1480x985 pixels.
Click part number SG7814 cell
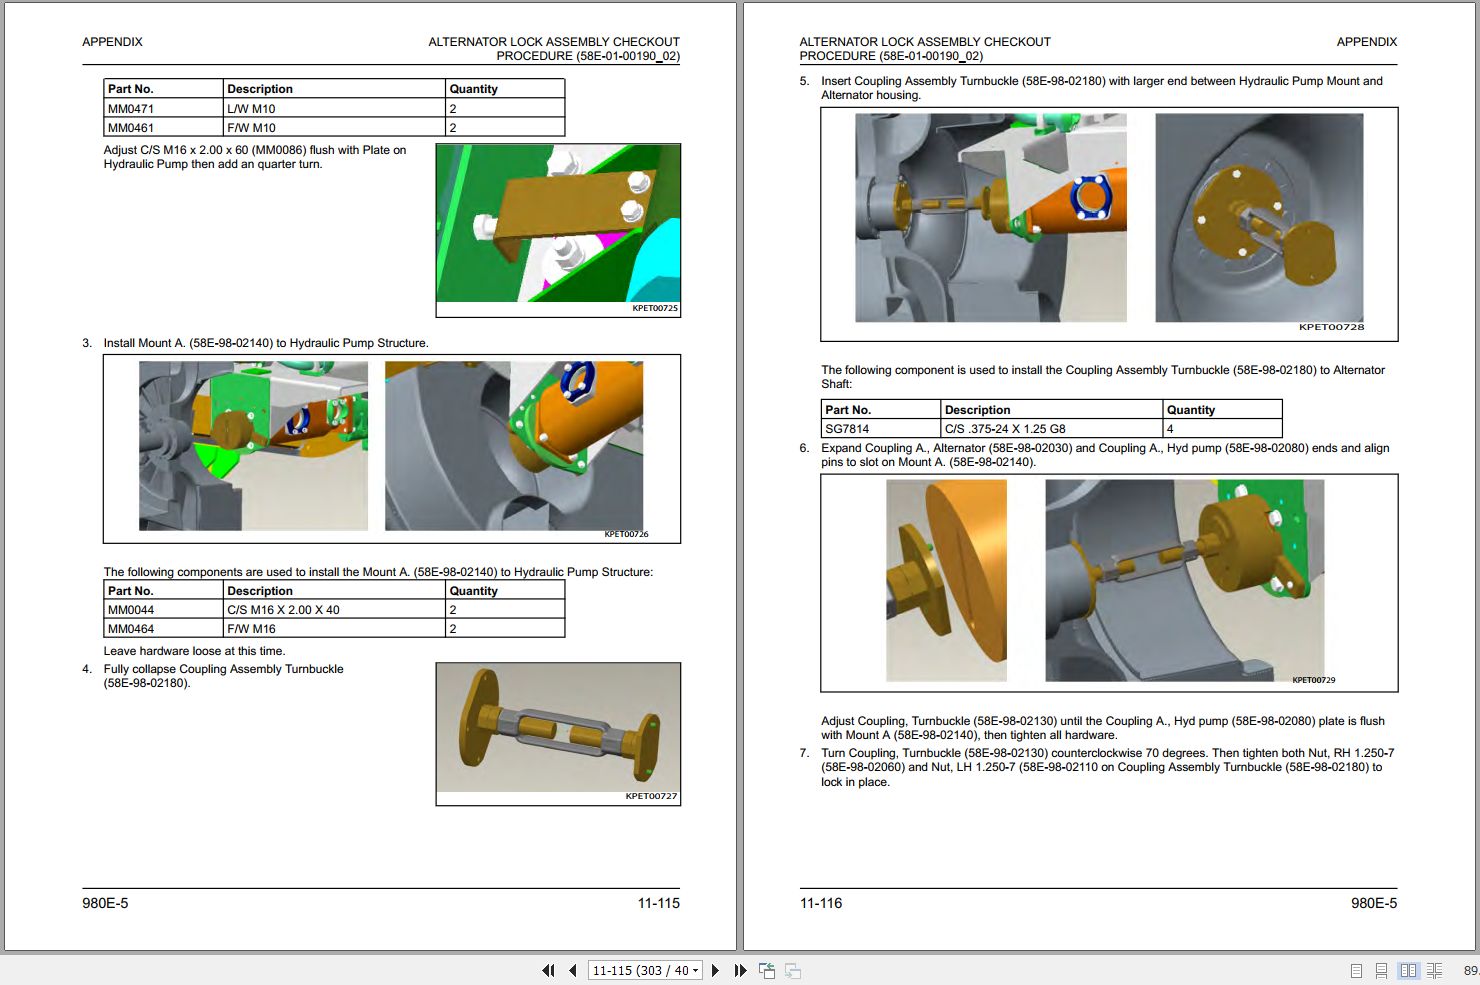pos(881,428)
